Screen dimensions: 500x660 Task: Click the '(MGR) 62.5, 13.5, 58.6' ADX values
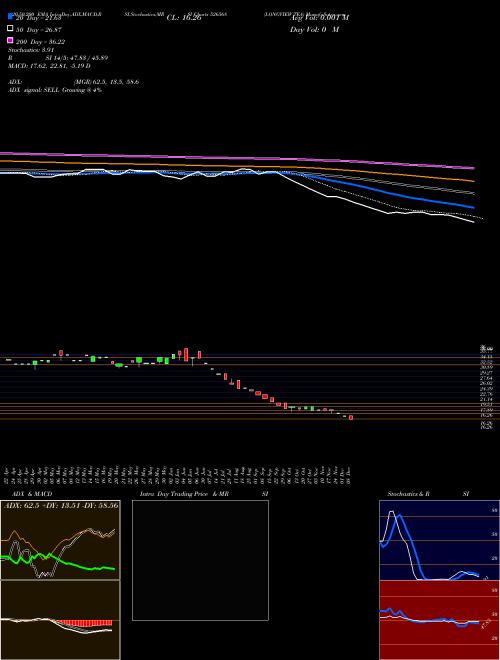click(106, 82)
